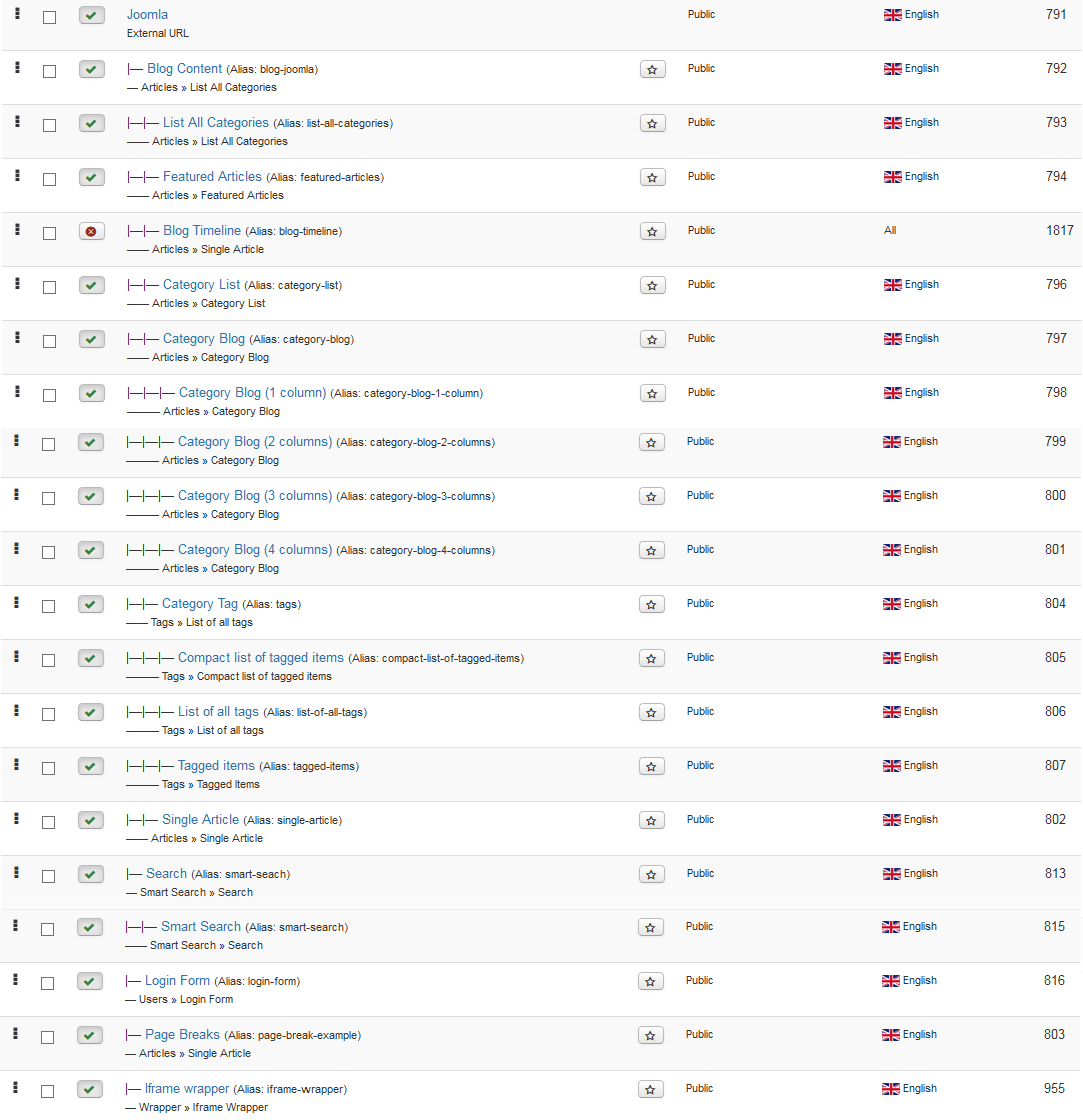Toggle published status of Category Tag
Viewport: 1083px width, 1120px height.
(91, 604)
